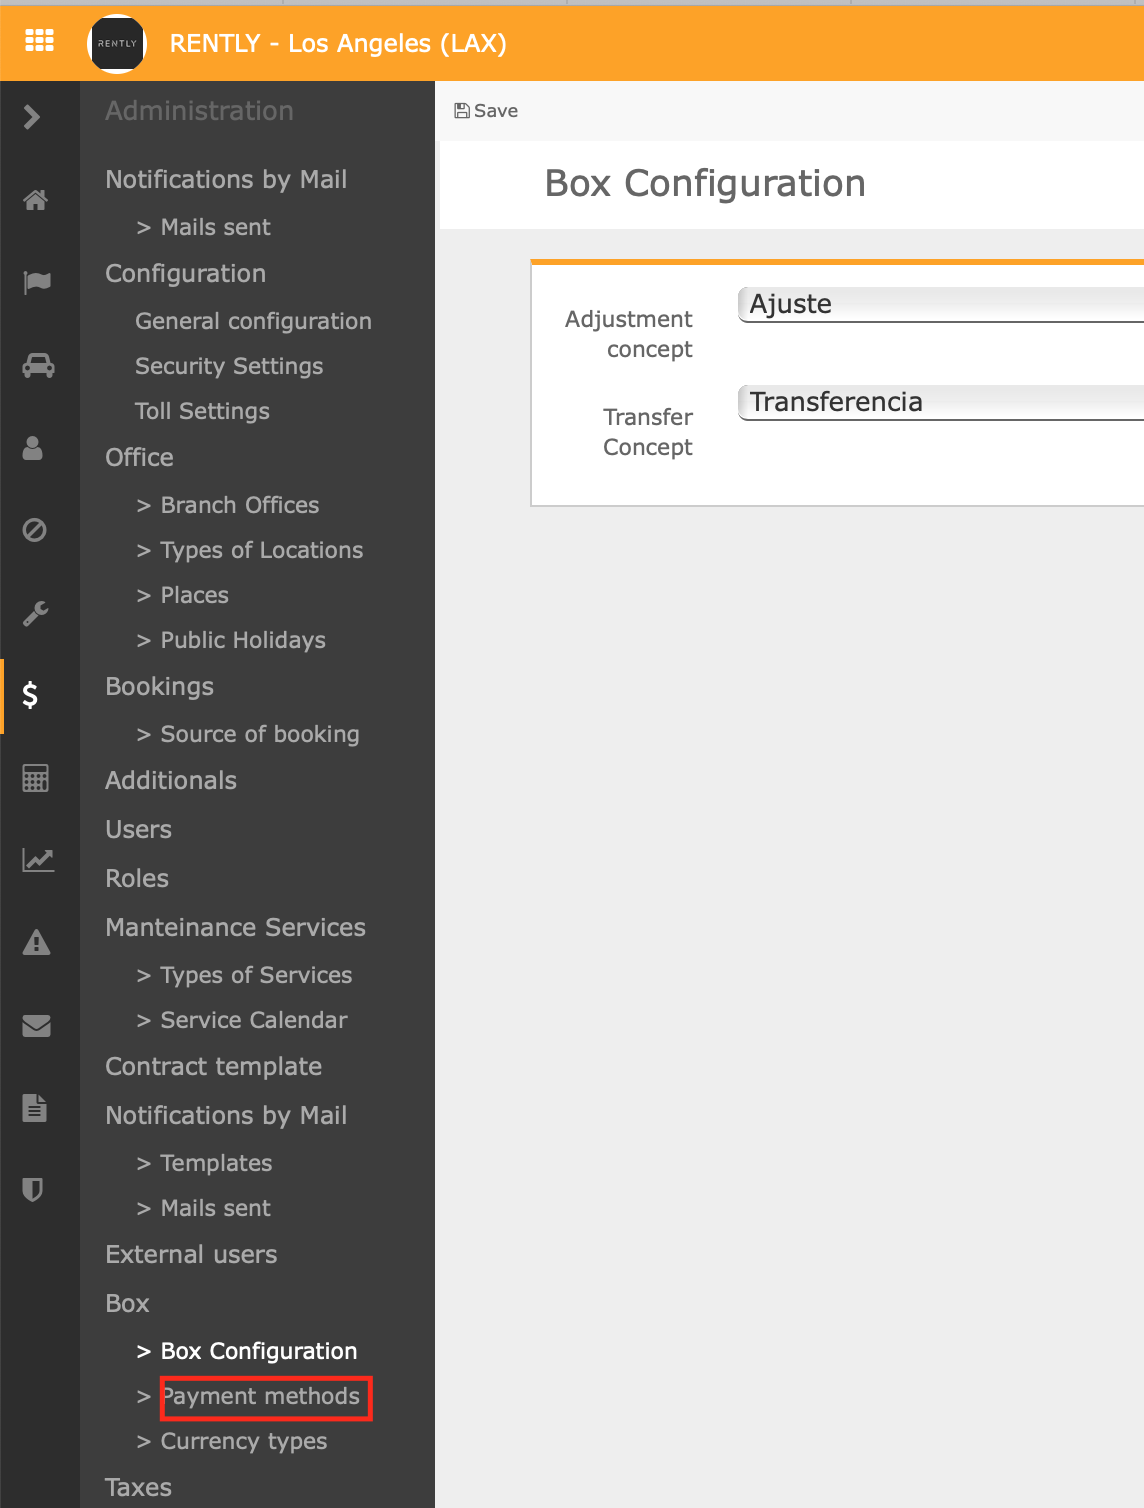Open the flag icon section
This screenshot has width=1144, height=1508.
coord(37,282)
